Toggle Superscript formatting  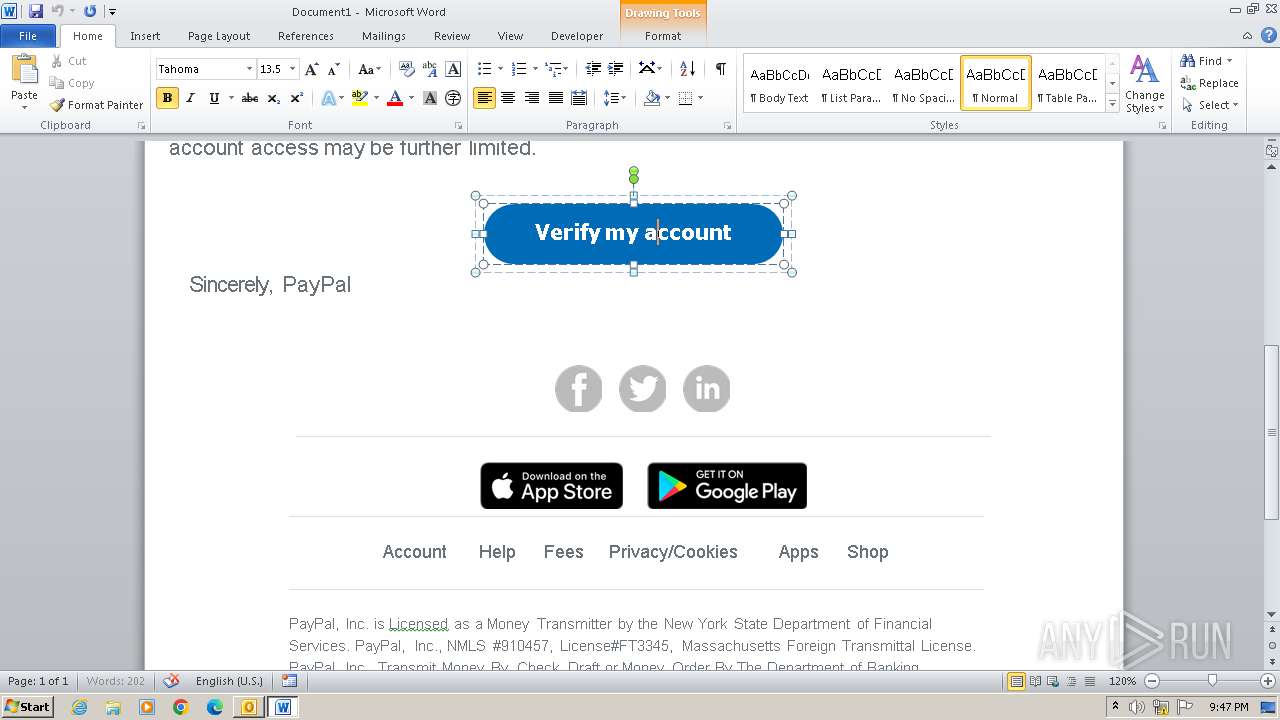pos(297,98)
